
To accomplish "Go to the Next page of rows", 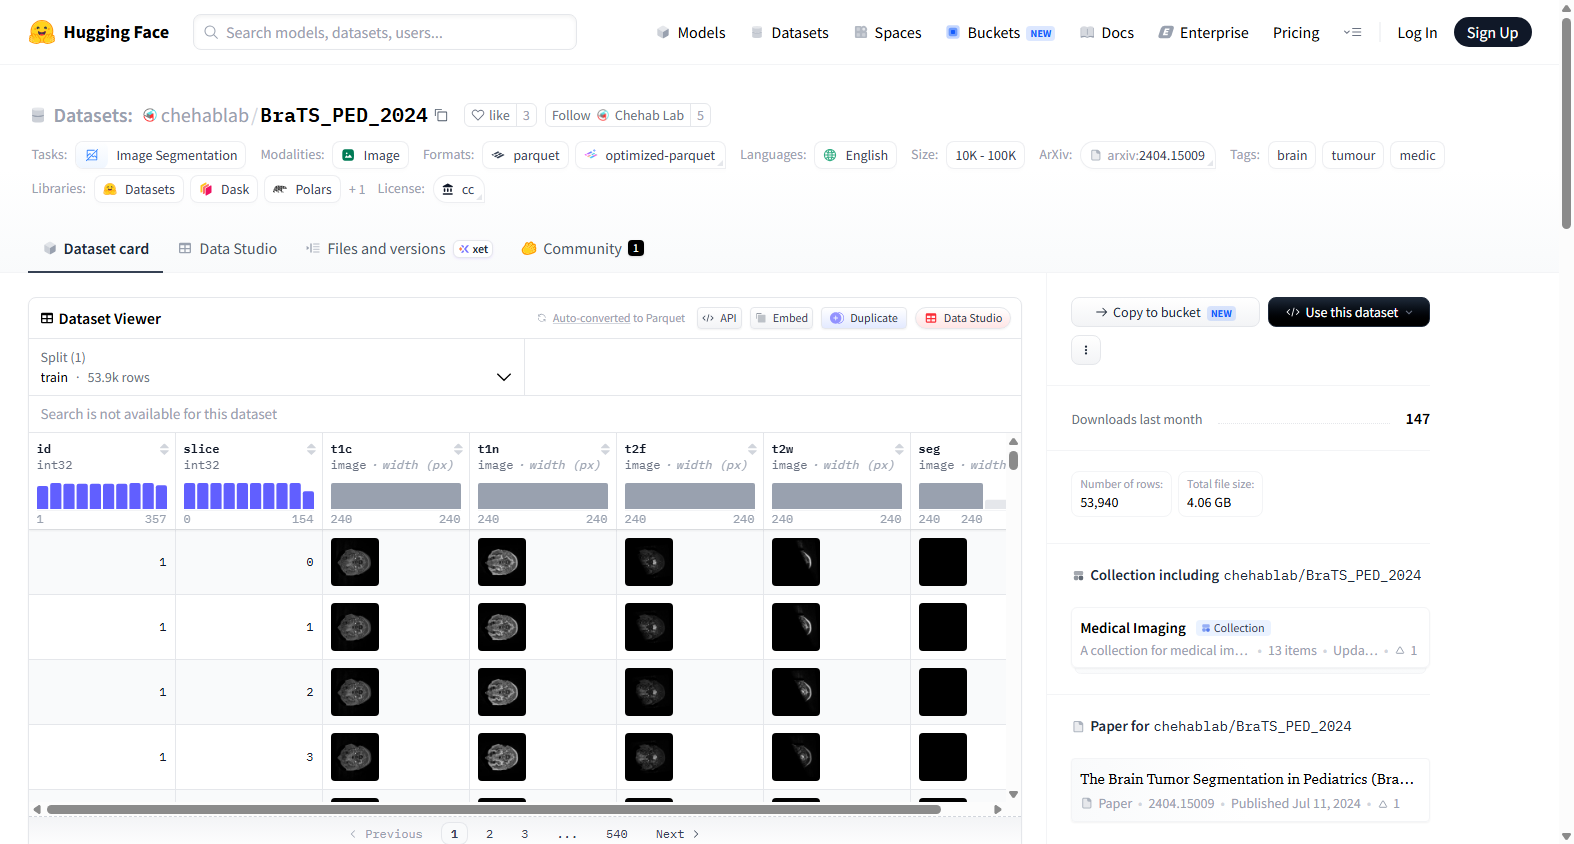I will pyautogui.click(x=677, y=834).
